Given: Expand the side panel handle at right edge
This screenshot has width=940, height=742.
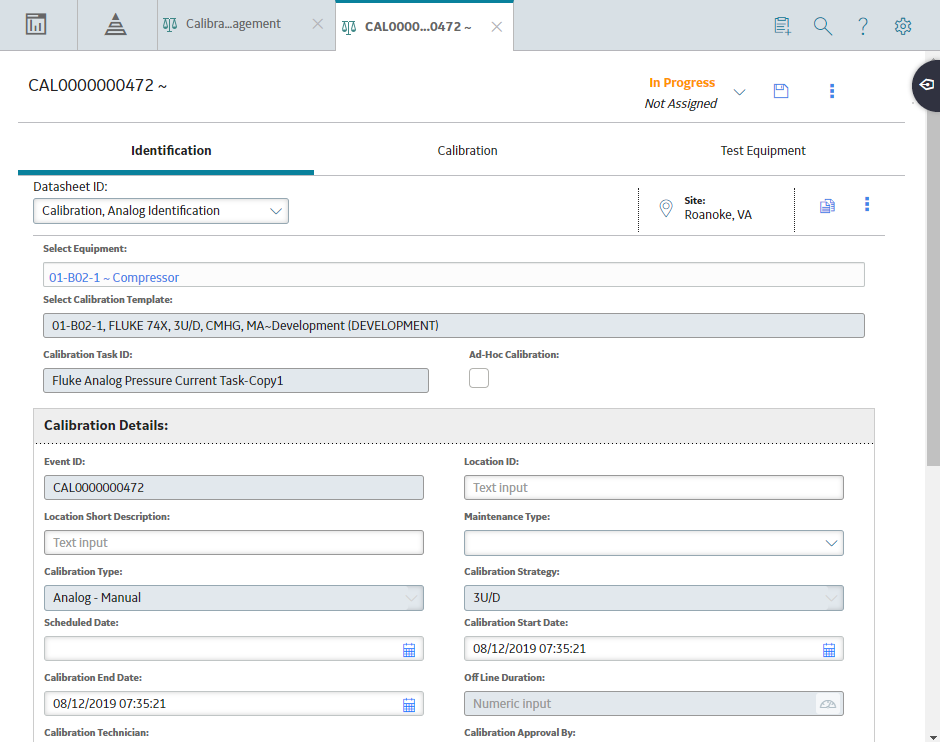Looking at the screenshot, I should 927,85.
